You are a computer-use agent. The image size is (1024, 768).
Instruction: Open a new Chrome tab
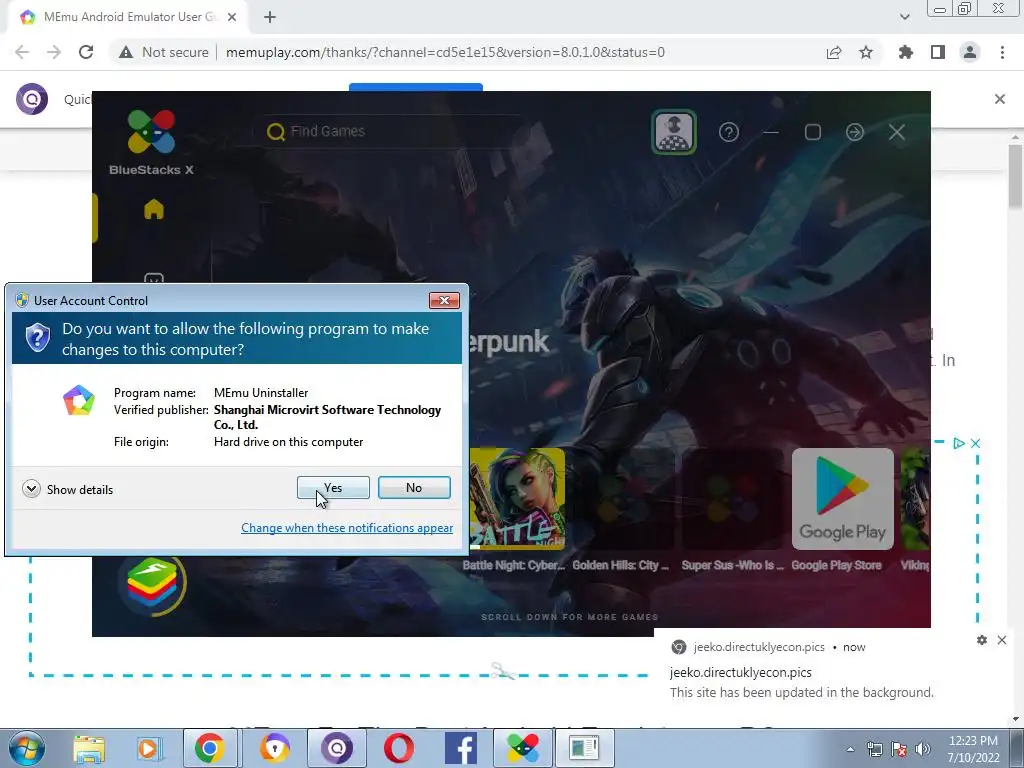270,17
